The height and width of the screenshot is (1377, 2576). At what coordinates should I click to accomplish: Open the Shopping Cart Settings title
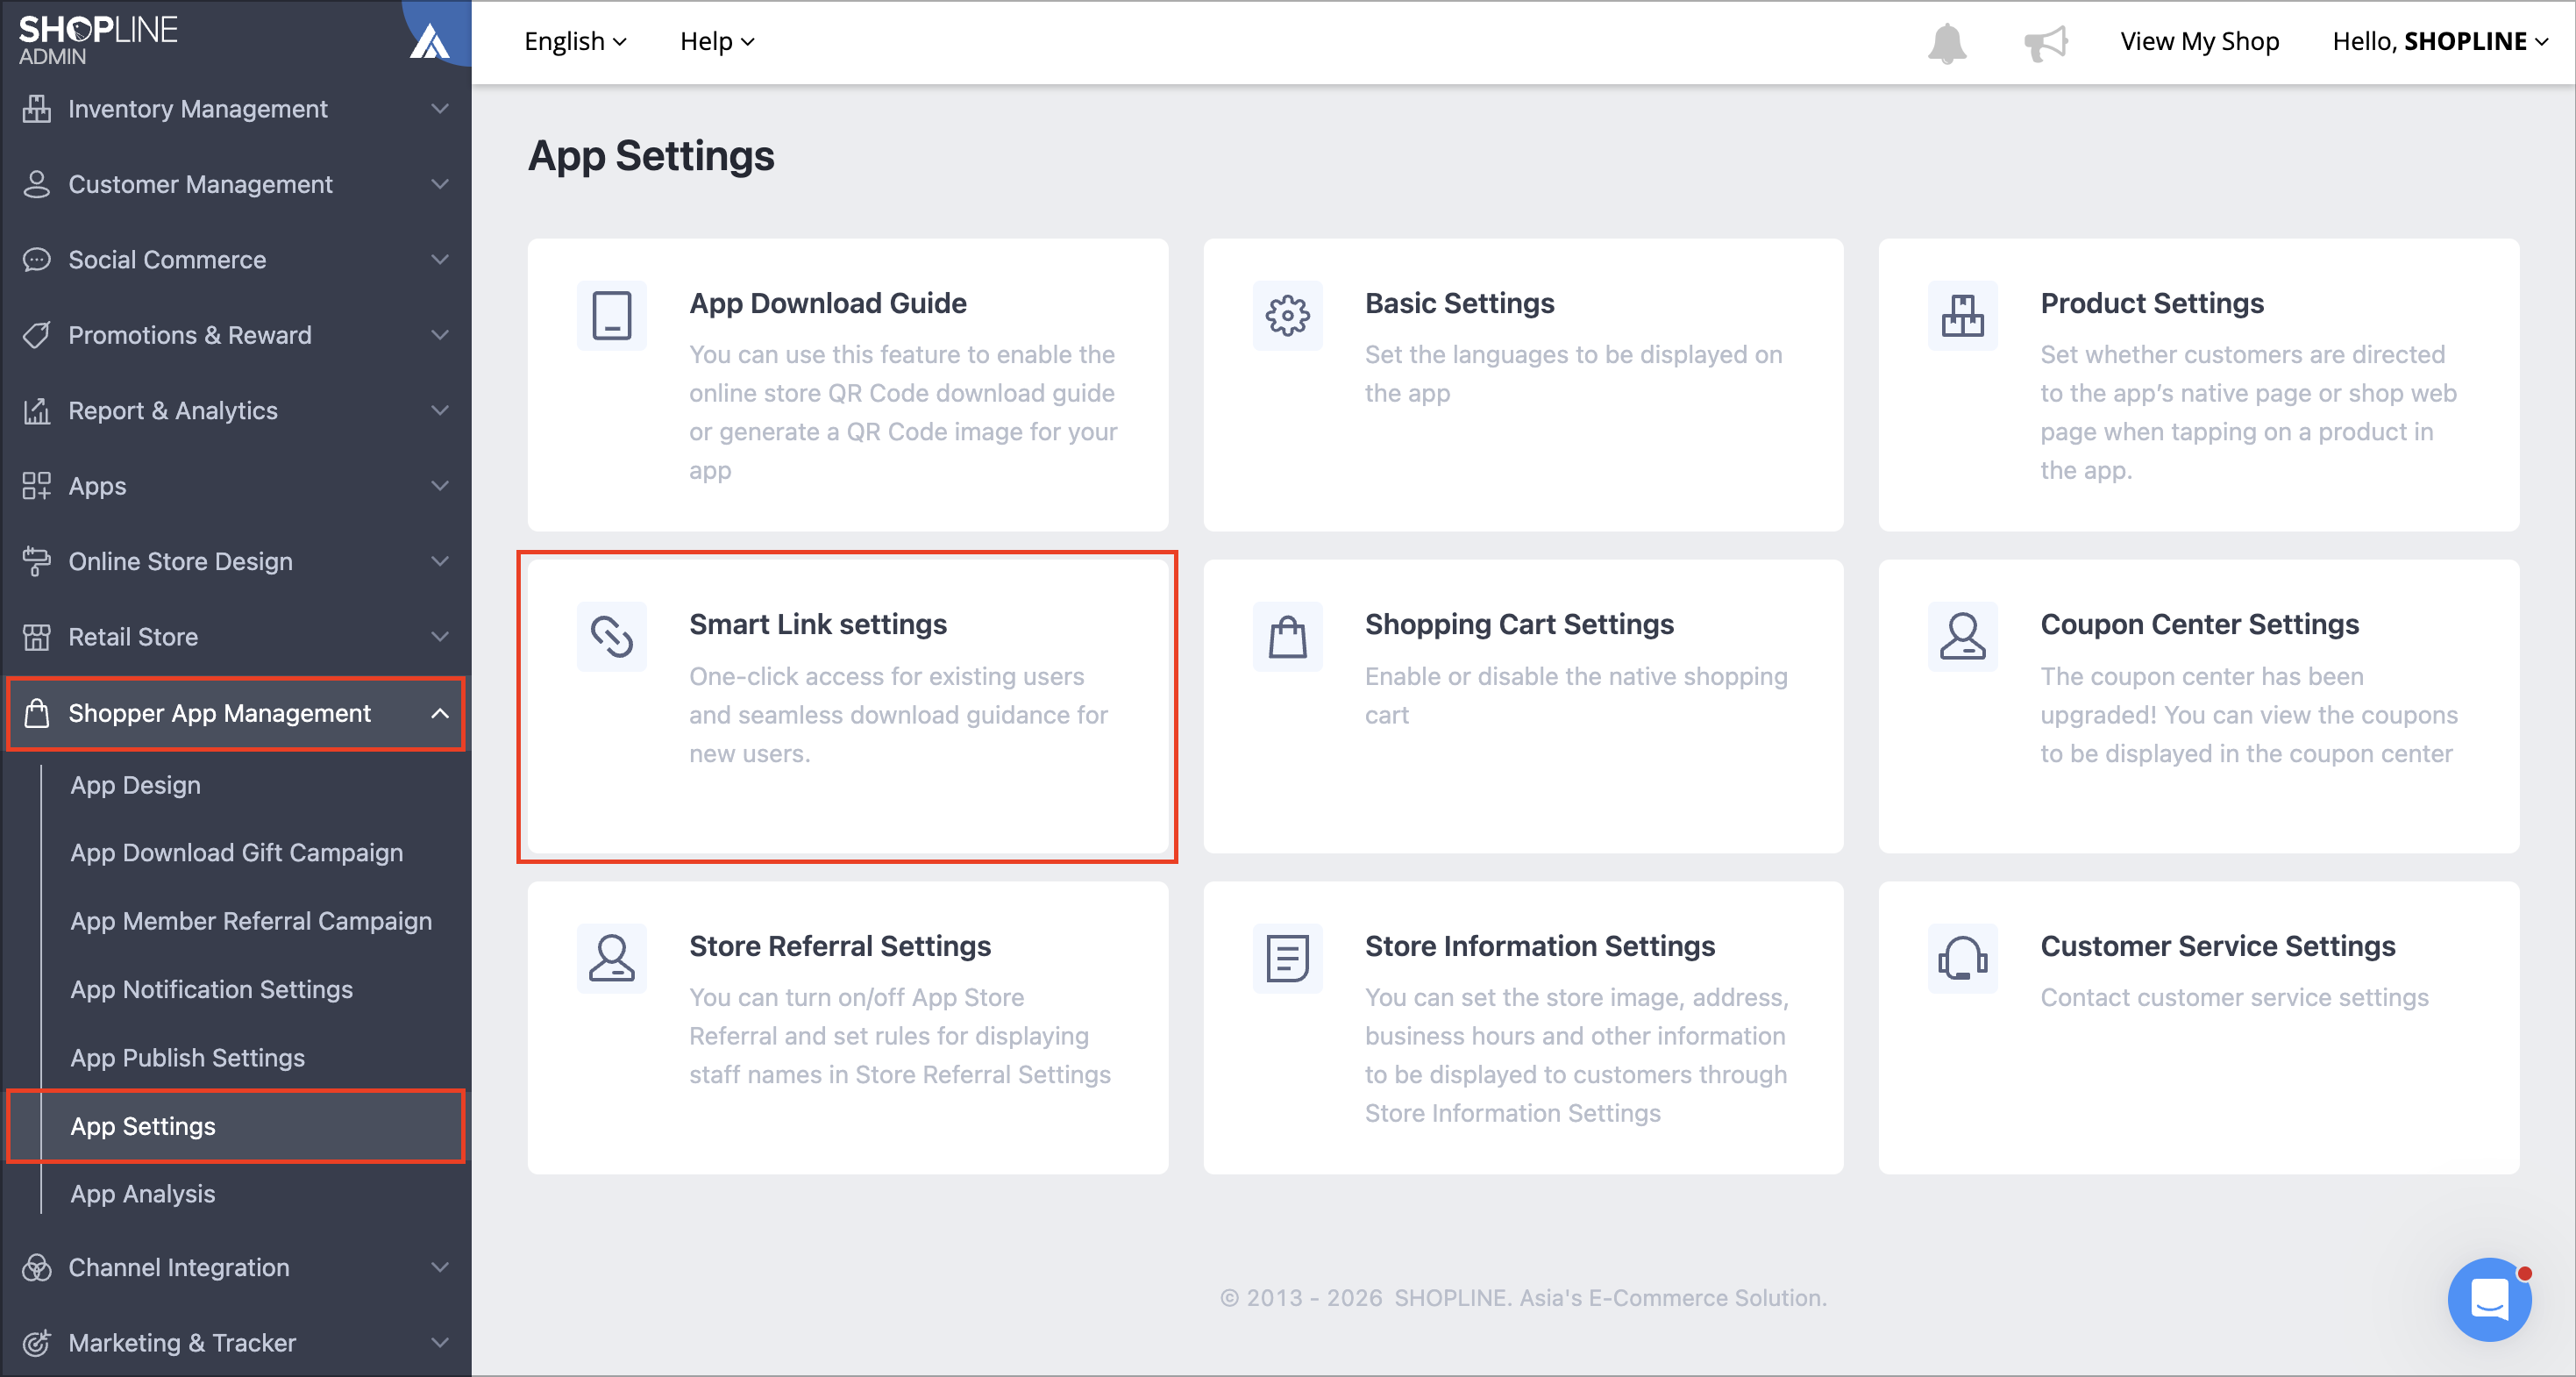[1519, 624]
